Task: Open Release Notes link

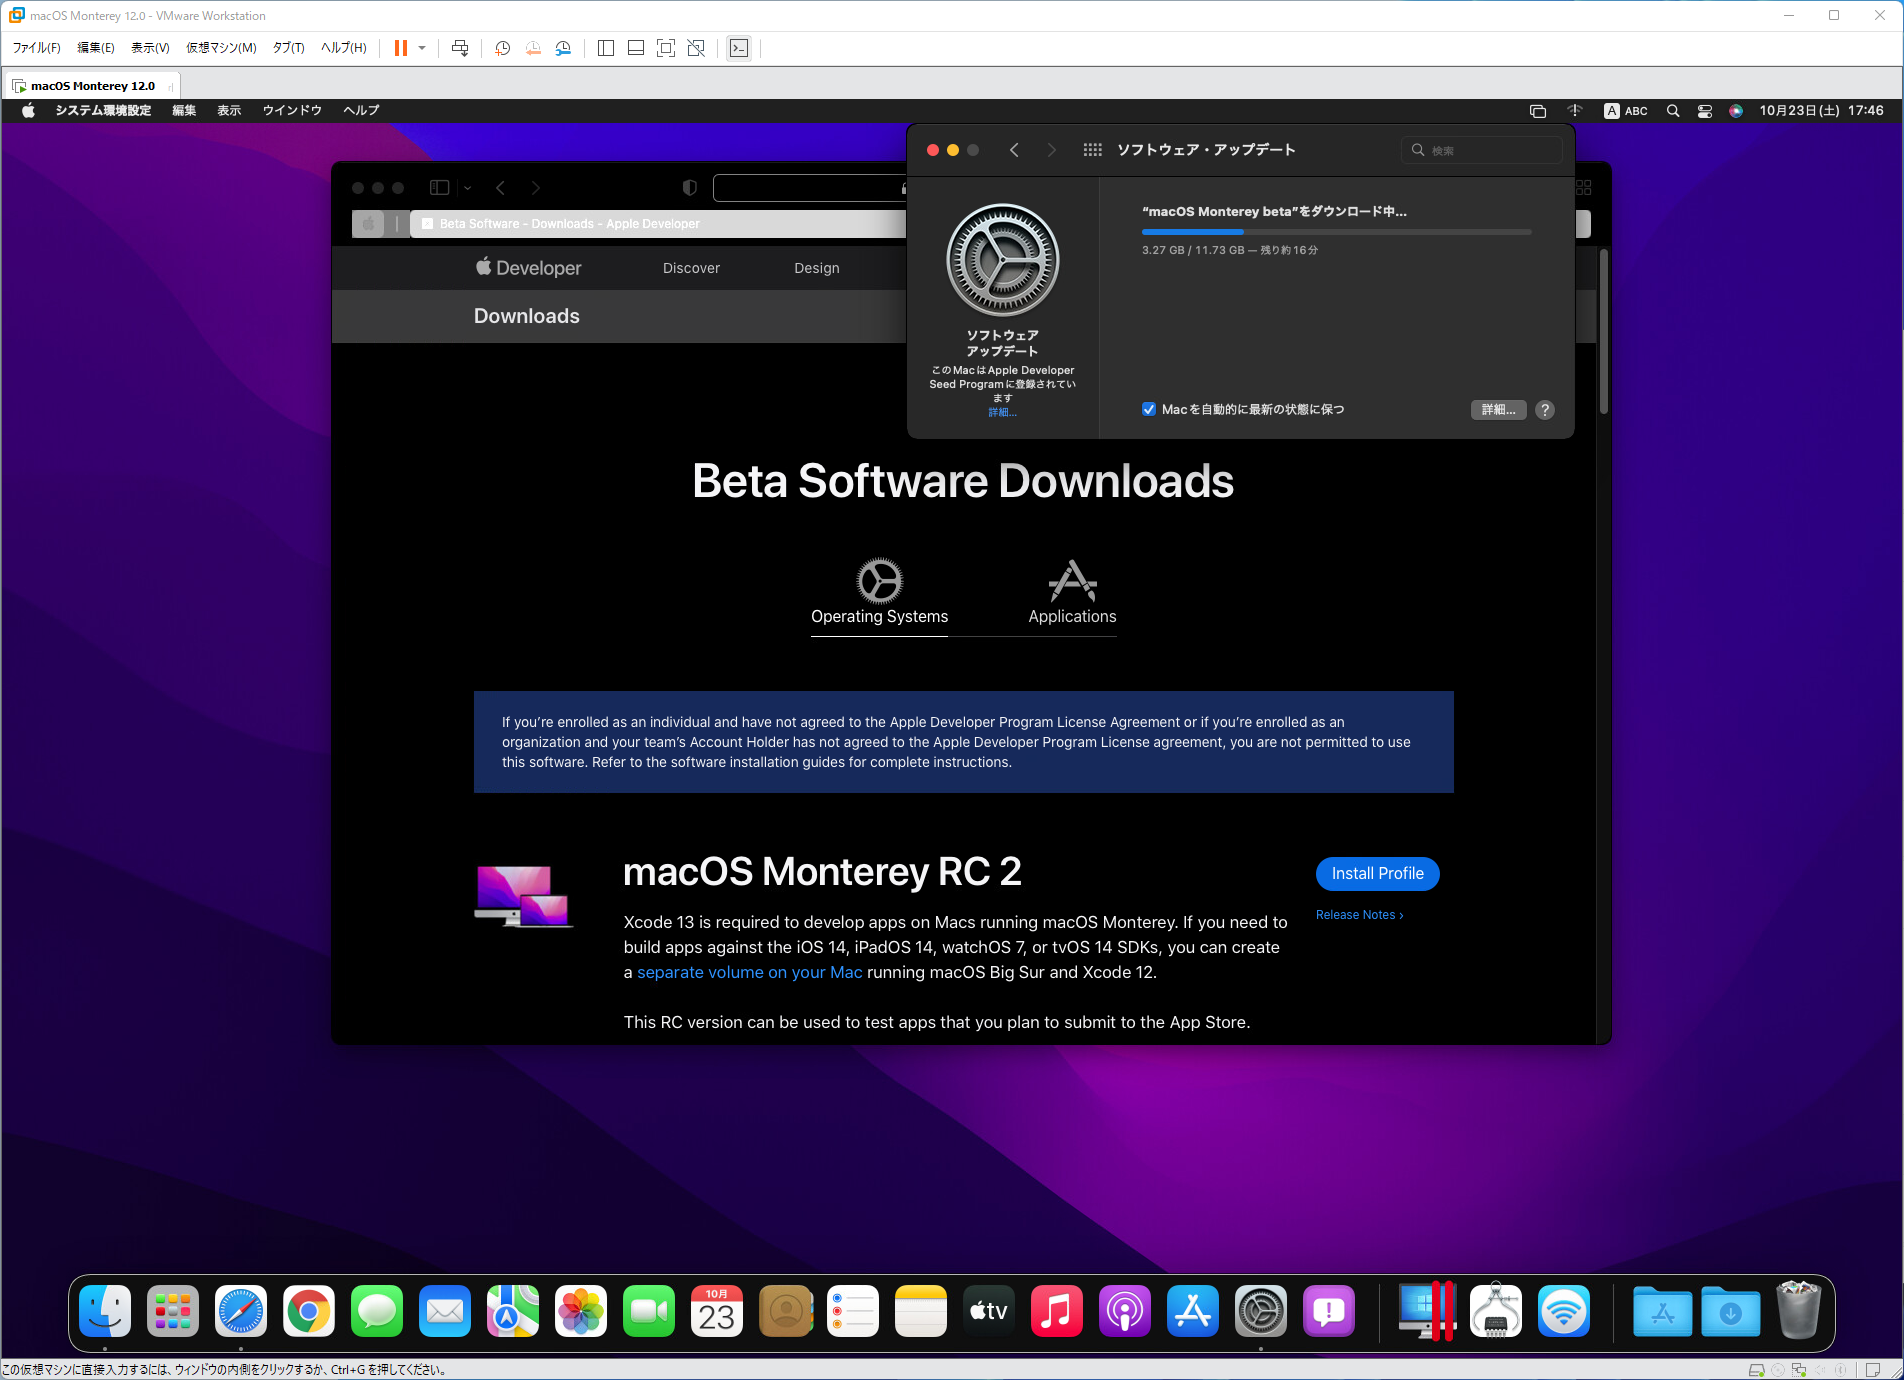Action: click(x=1359, y=915)
